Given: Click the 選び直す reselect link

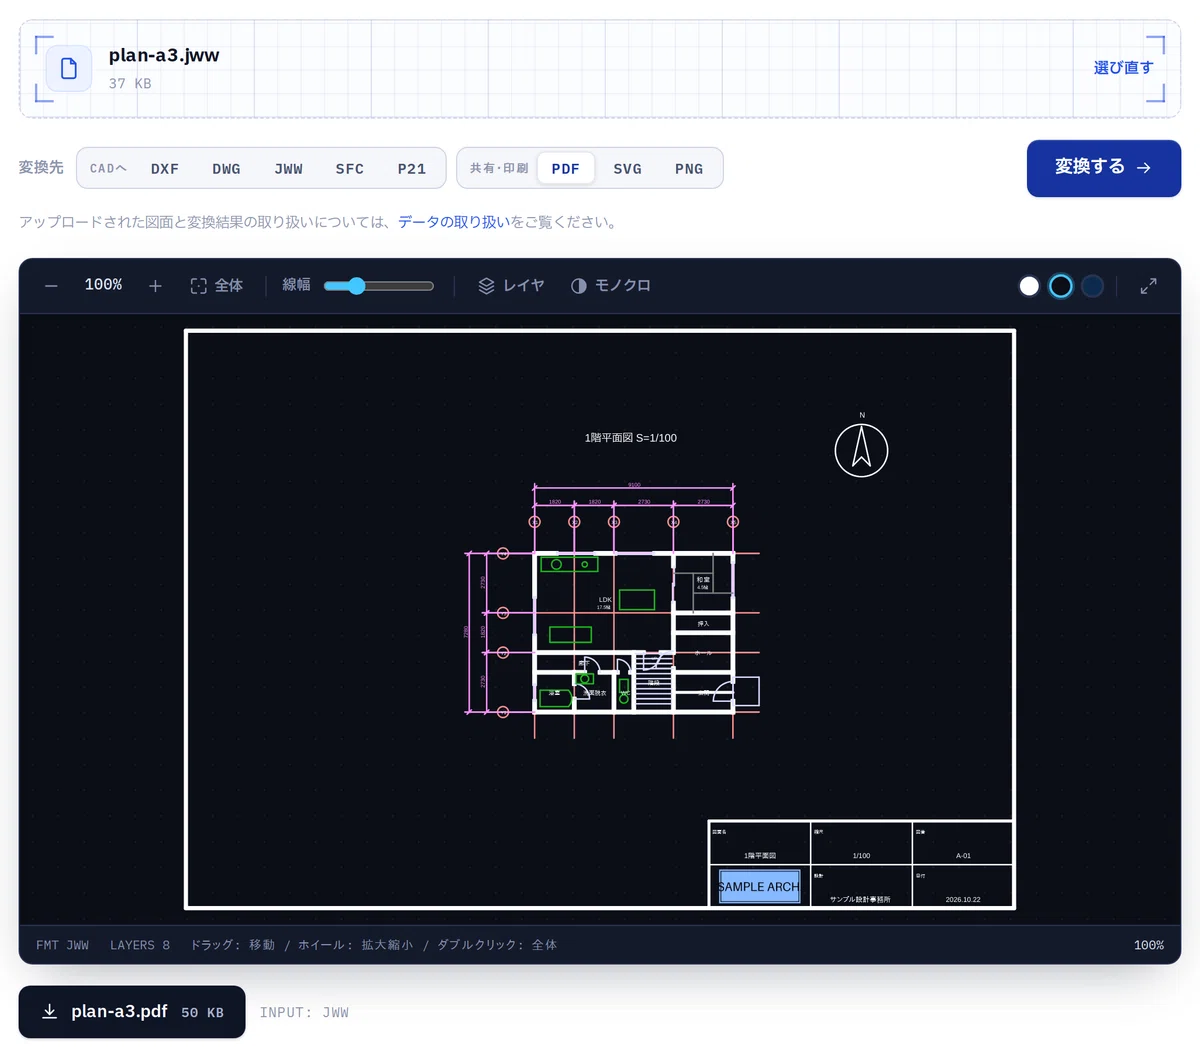Looking at the screenshot, I should tap(1123, 68).
